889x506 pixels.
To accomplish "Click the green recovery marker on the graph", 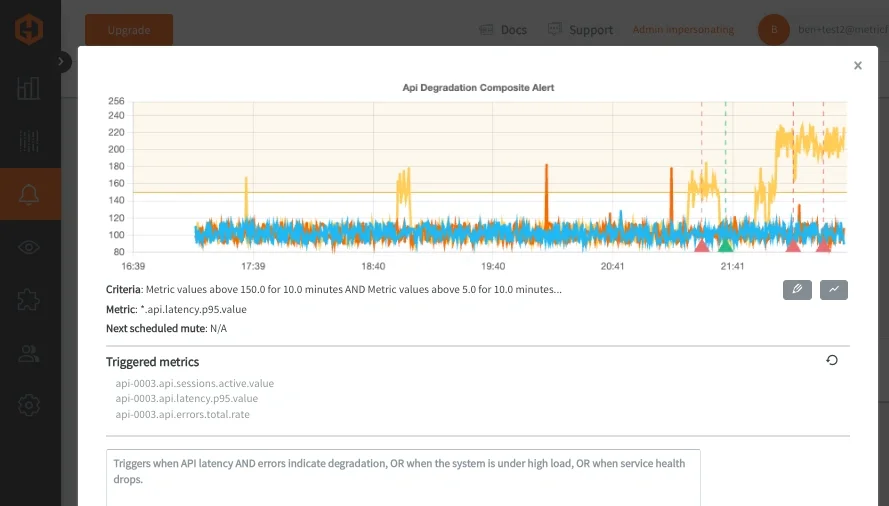I will click(726, 246).
